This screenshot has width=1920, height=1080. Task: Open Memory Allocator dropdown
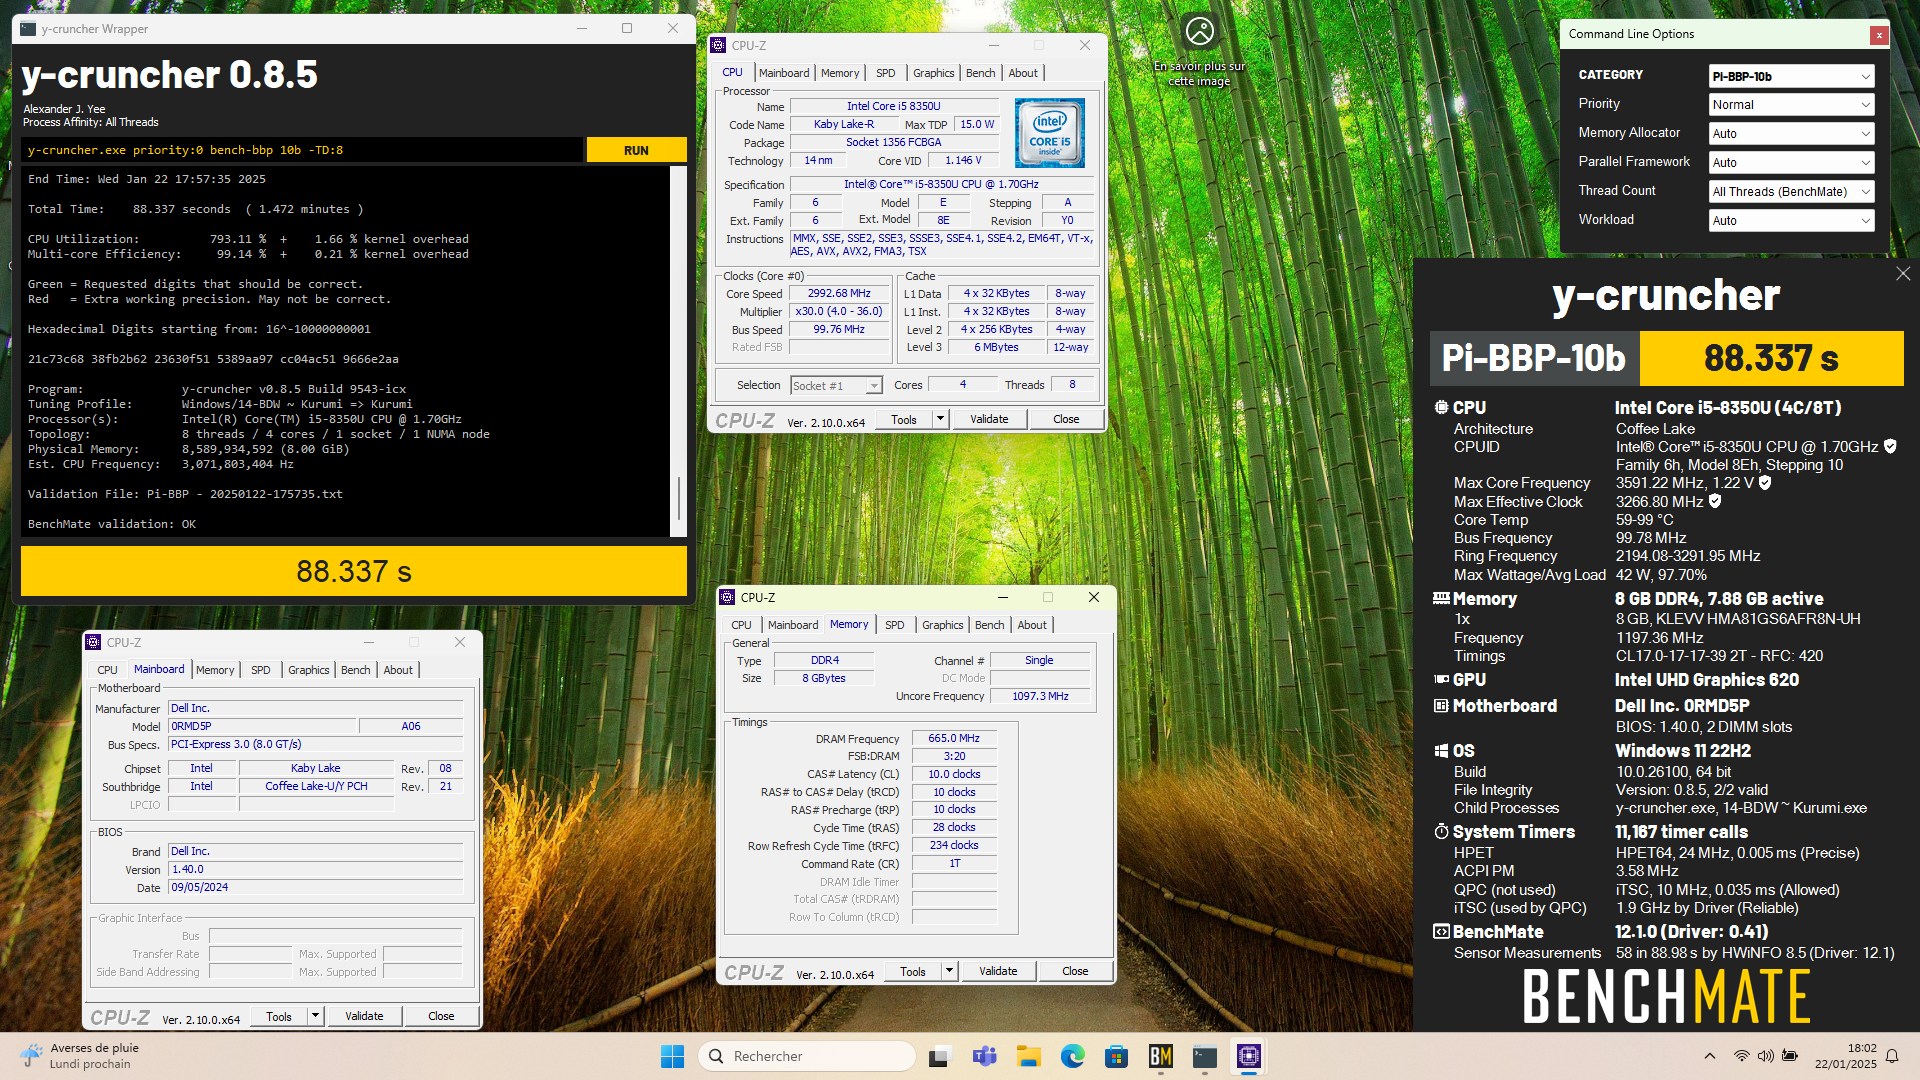click(x=1791, y=134)
